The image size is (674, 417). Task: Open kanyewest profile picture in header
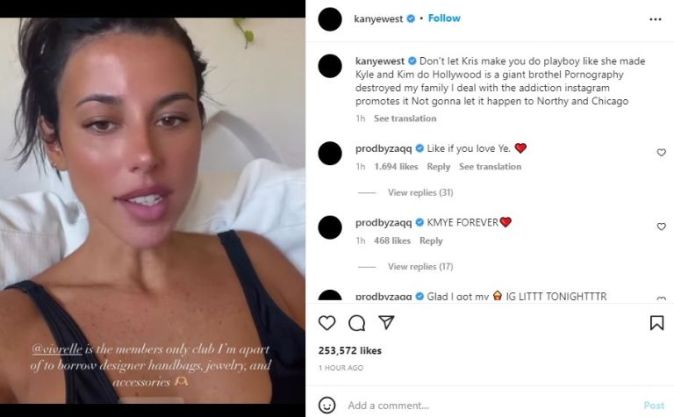330,19
